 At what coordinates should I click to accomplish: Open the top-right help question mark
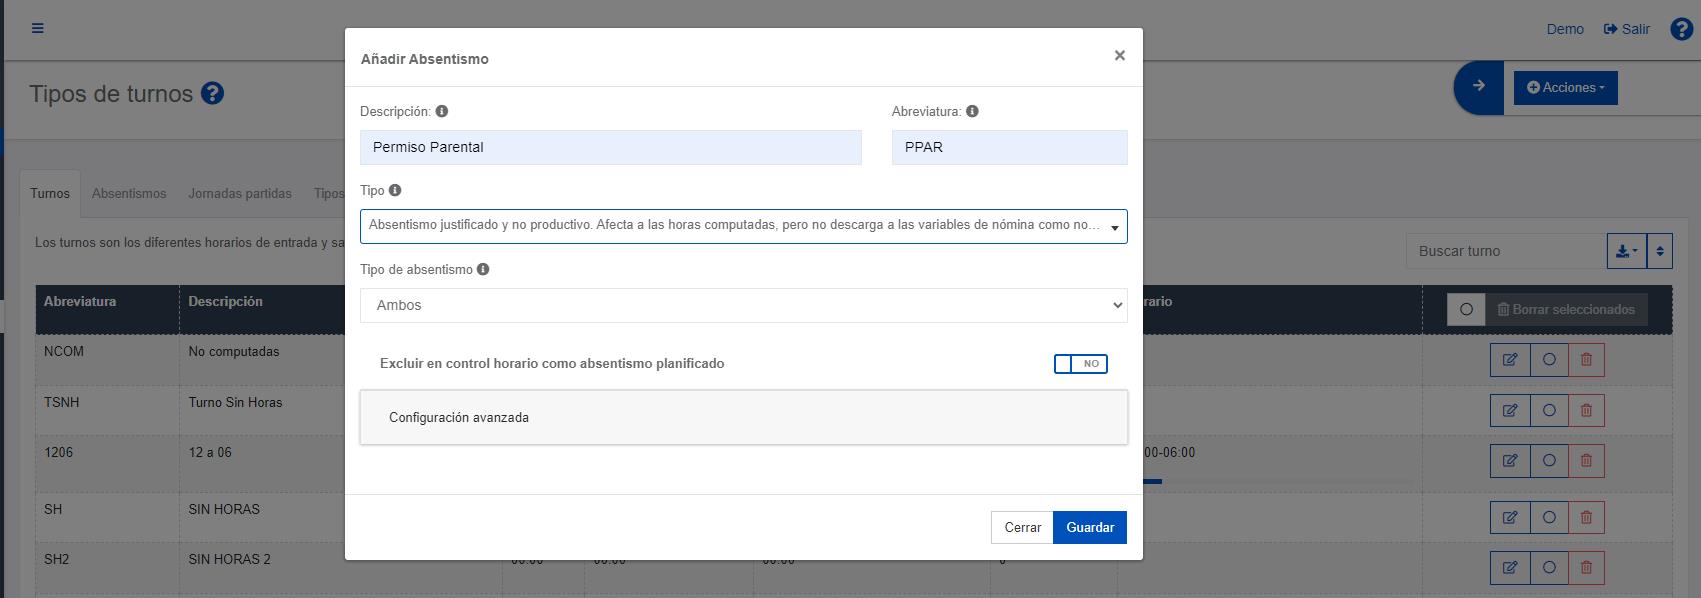[1681, 29]
